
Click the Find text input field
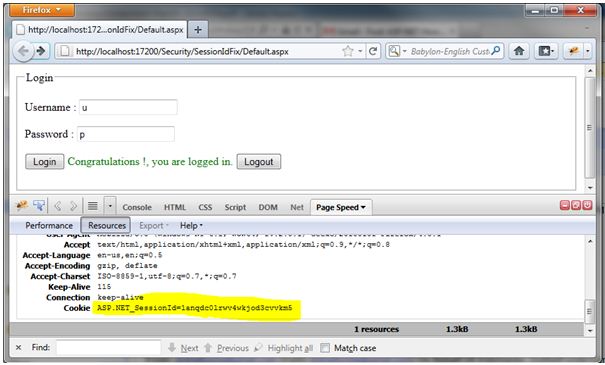coord(108,348)
